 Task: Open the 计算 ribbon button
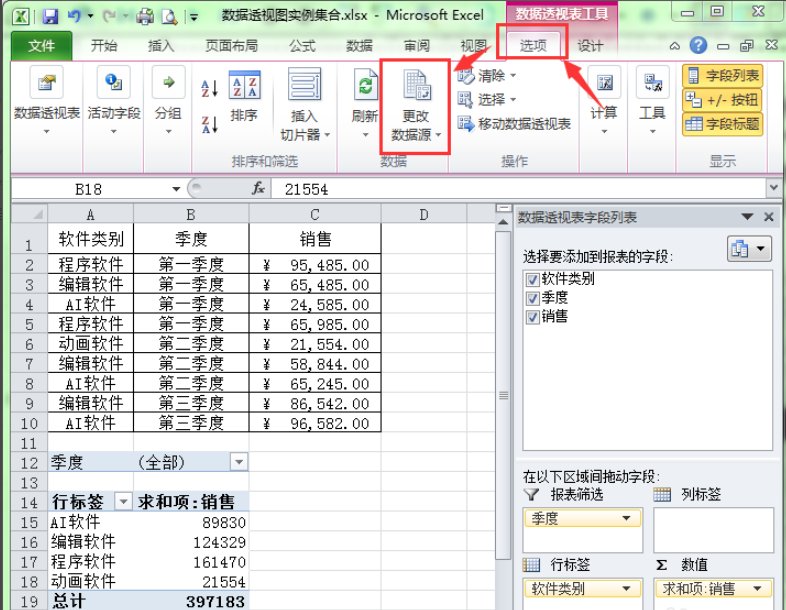click(x=604, y=101)
